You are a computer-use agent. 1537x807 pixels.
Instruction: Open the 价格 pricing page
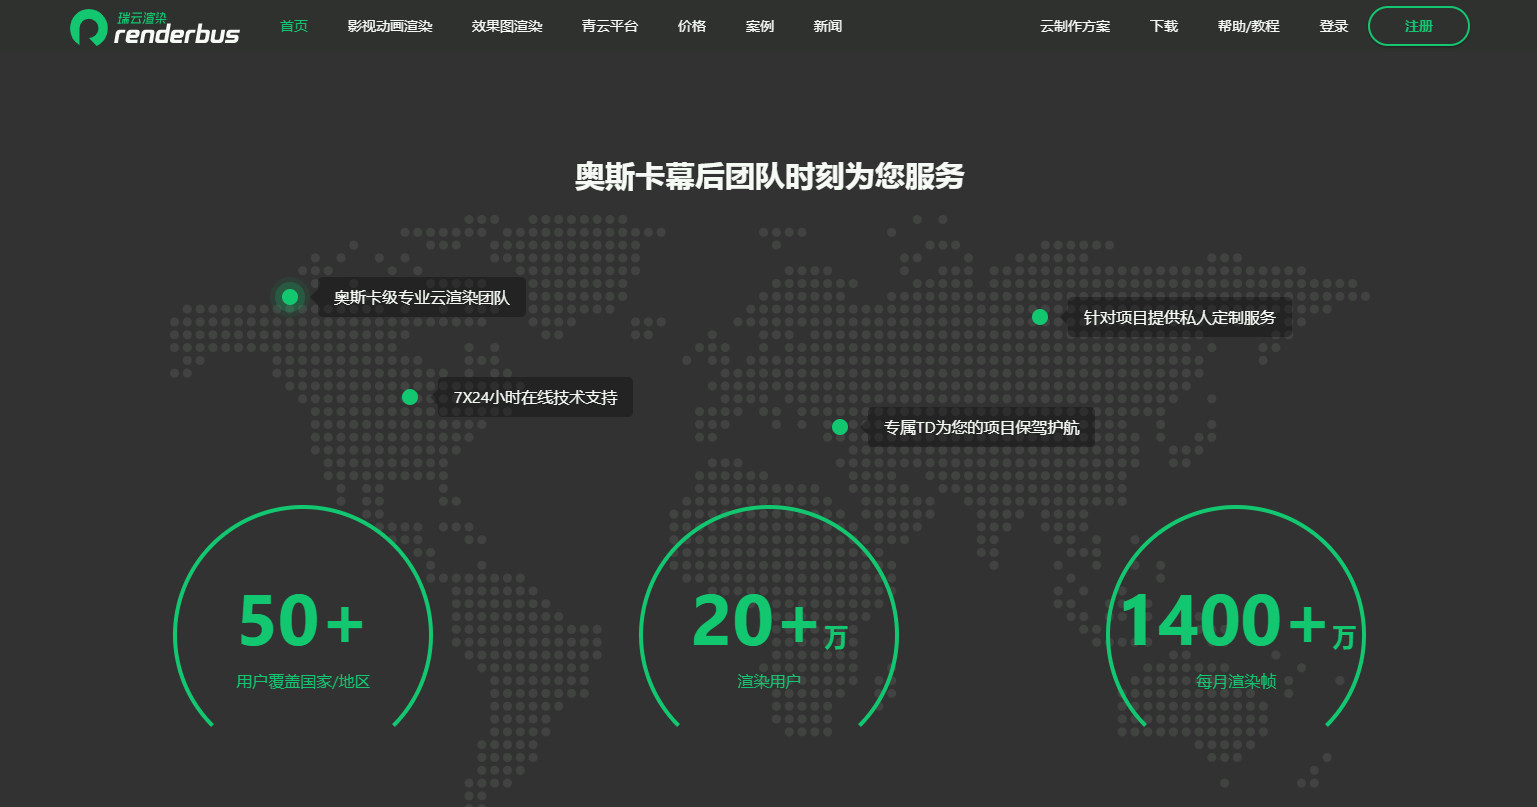[x=692, y=26]
